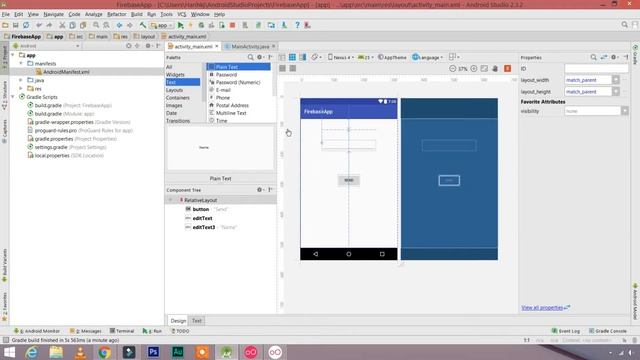Click the Synchronize icon in the toolbar
The image size is (640, 360).
click(26, 25)
